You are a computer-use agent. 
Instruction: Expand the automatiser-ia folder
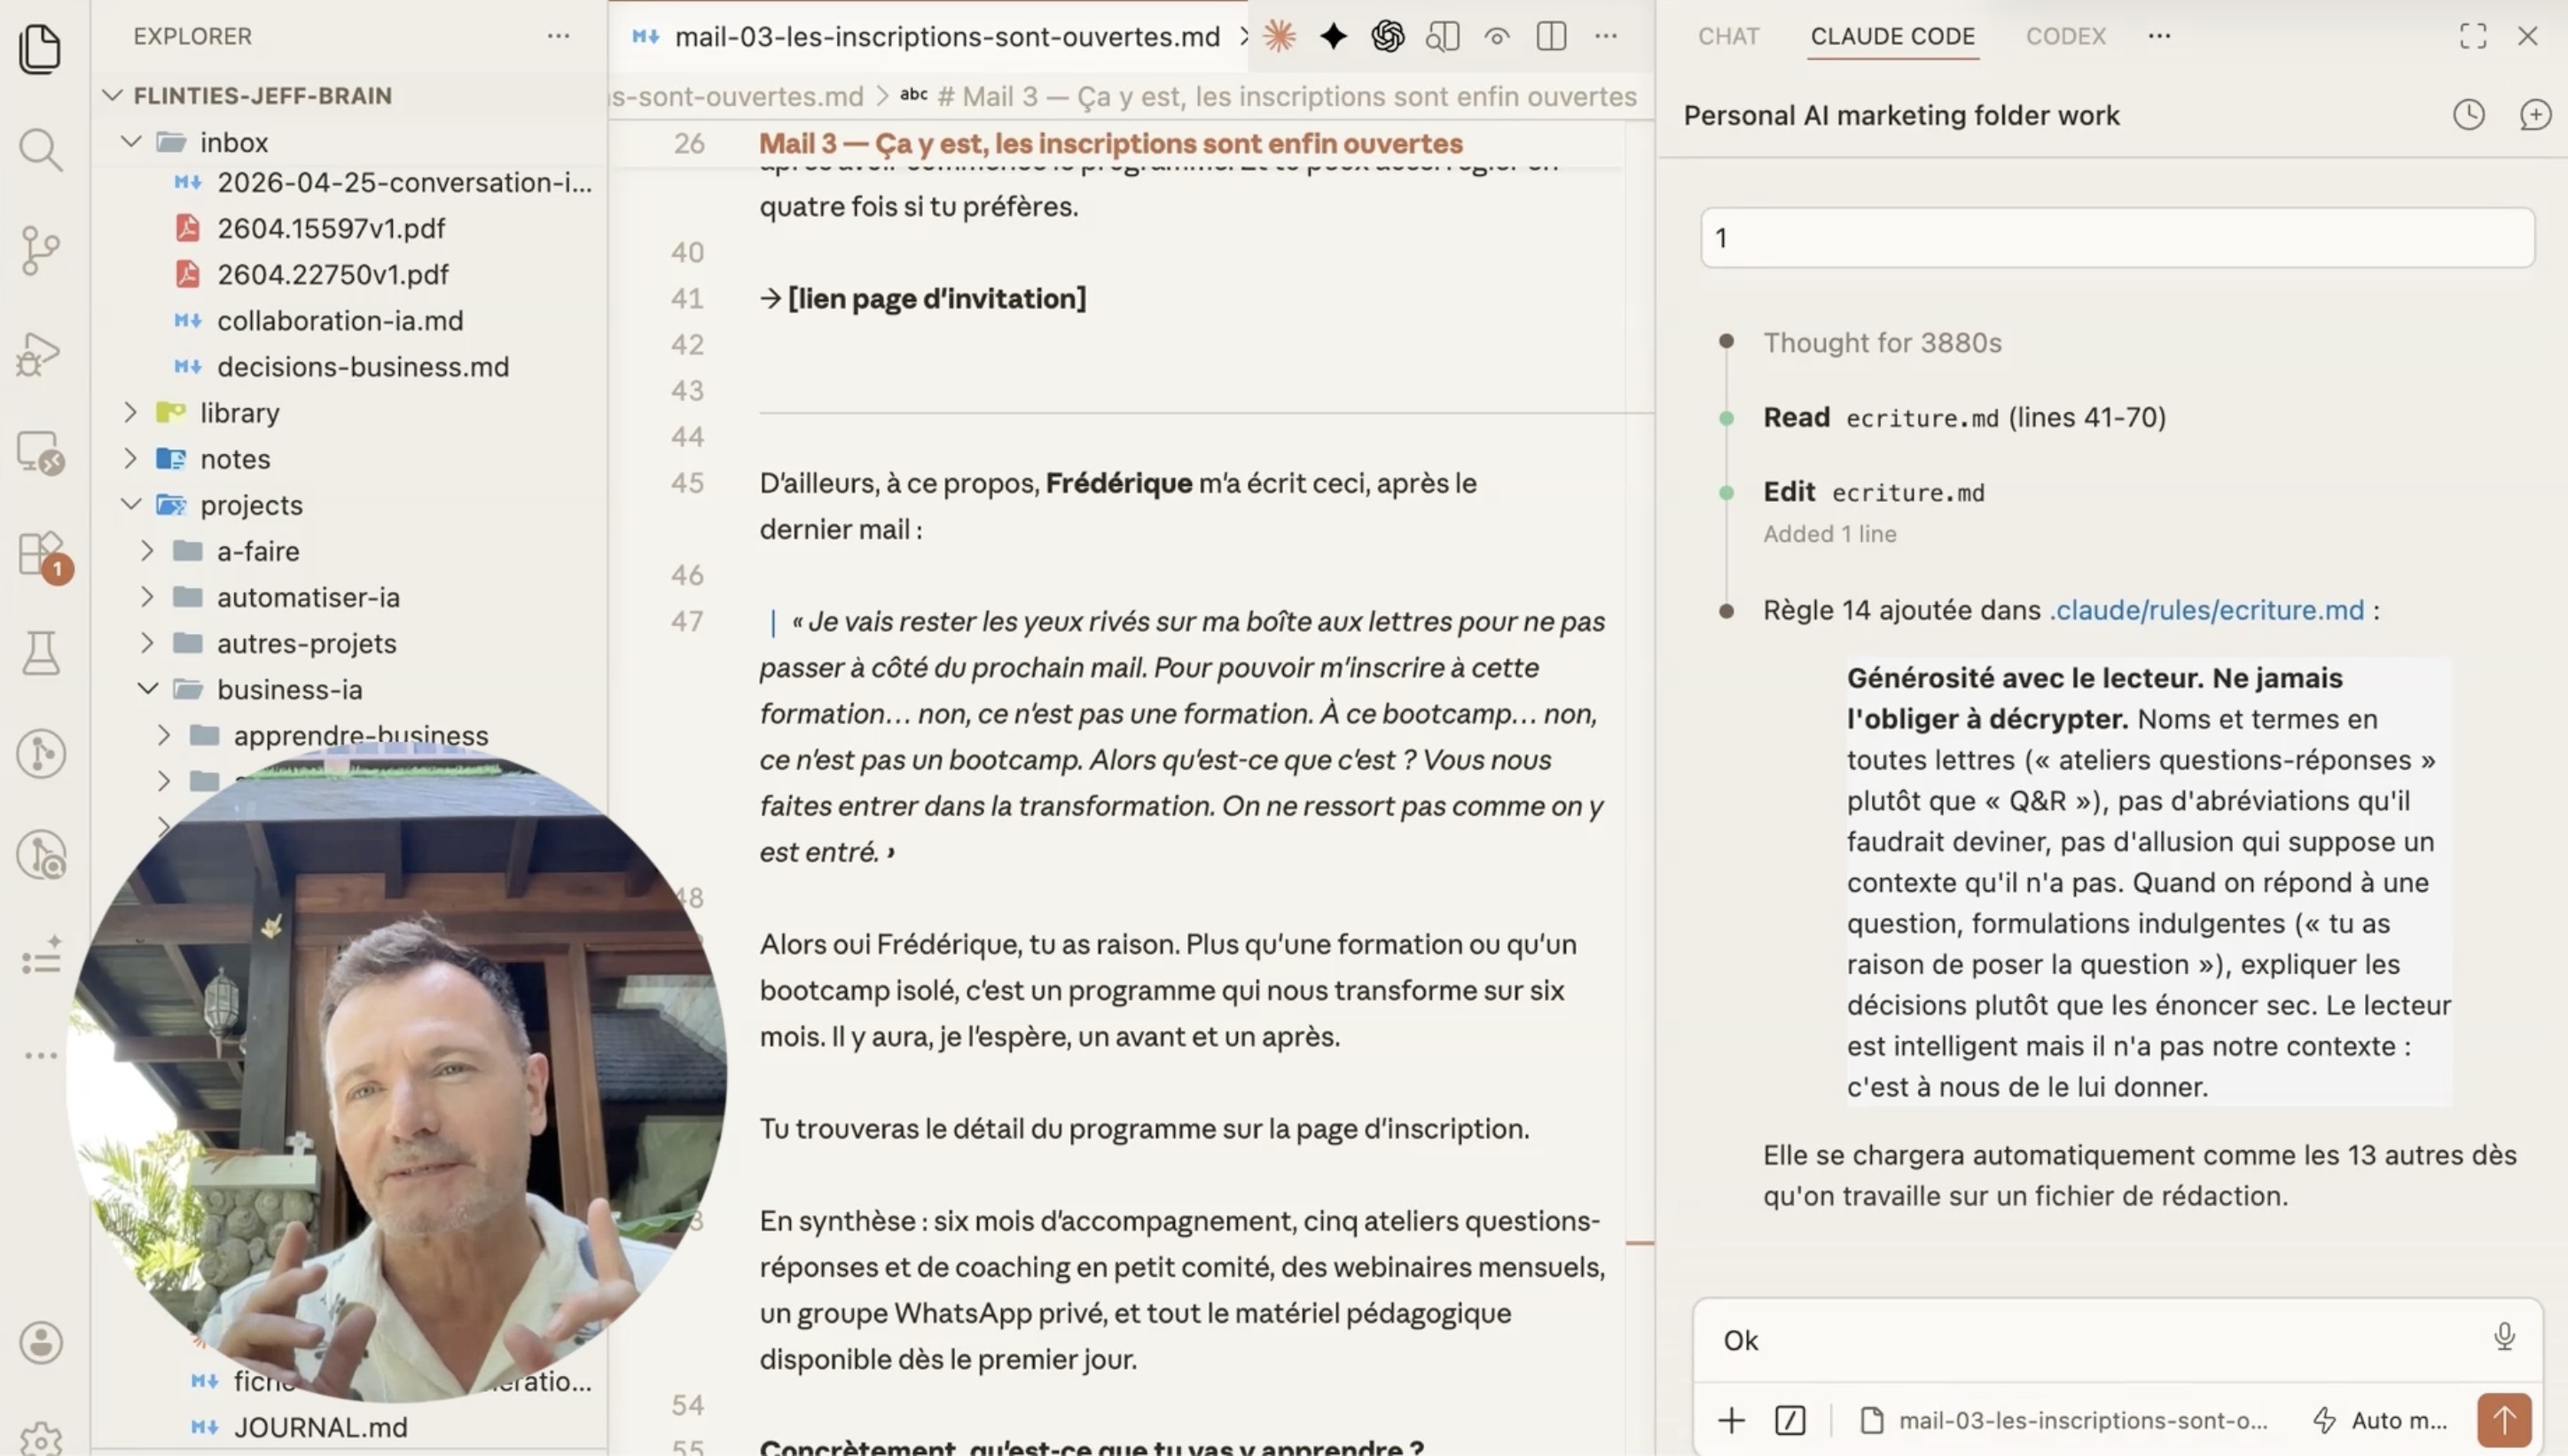[148, 596]
